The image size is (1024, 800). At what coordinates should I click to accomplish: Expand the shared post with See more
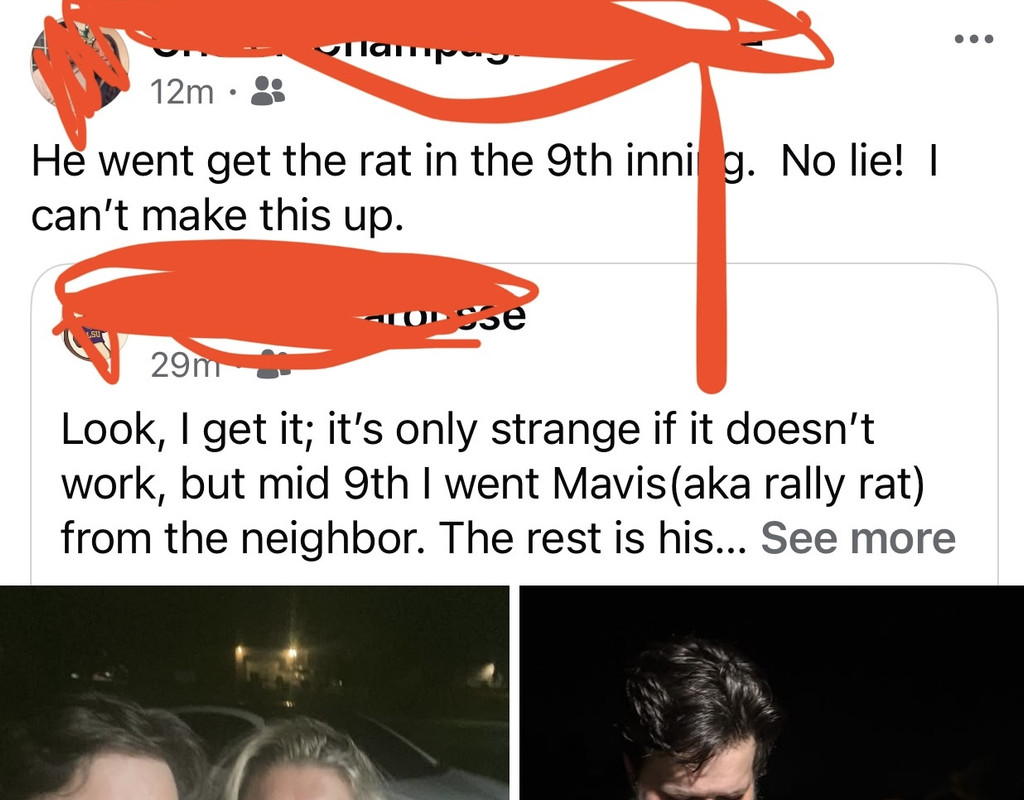(857, 538)
